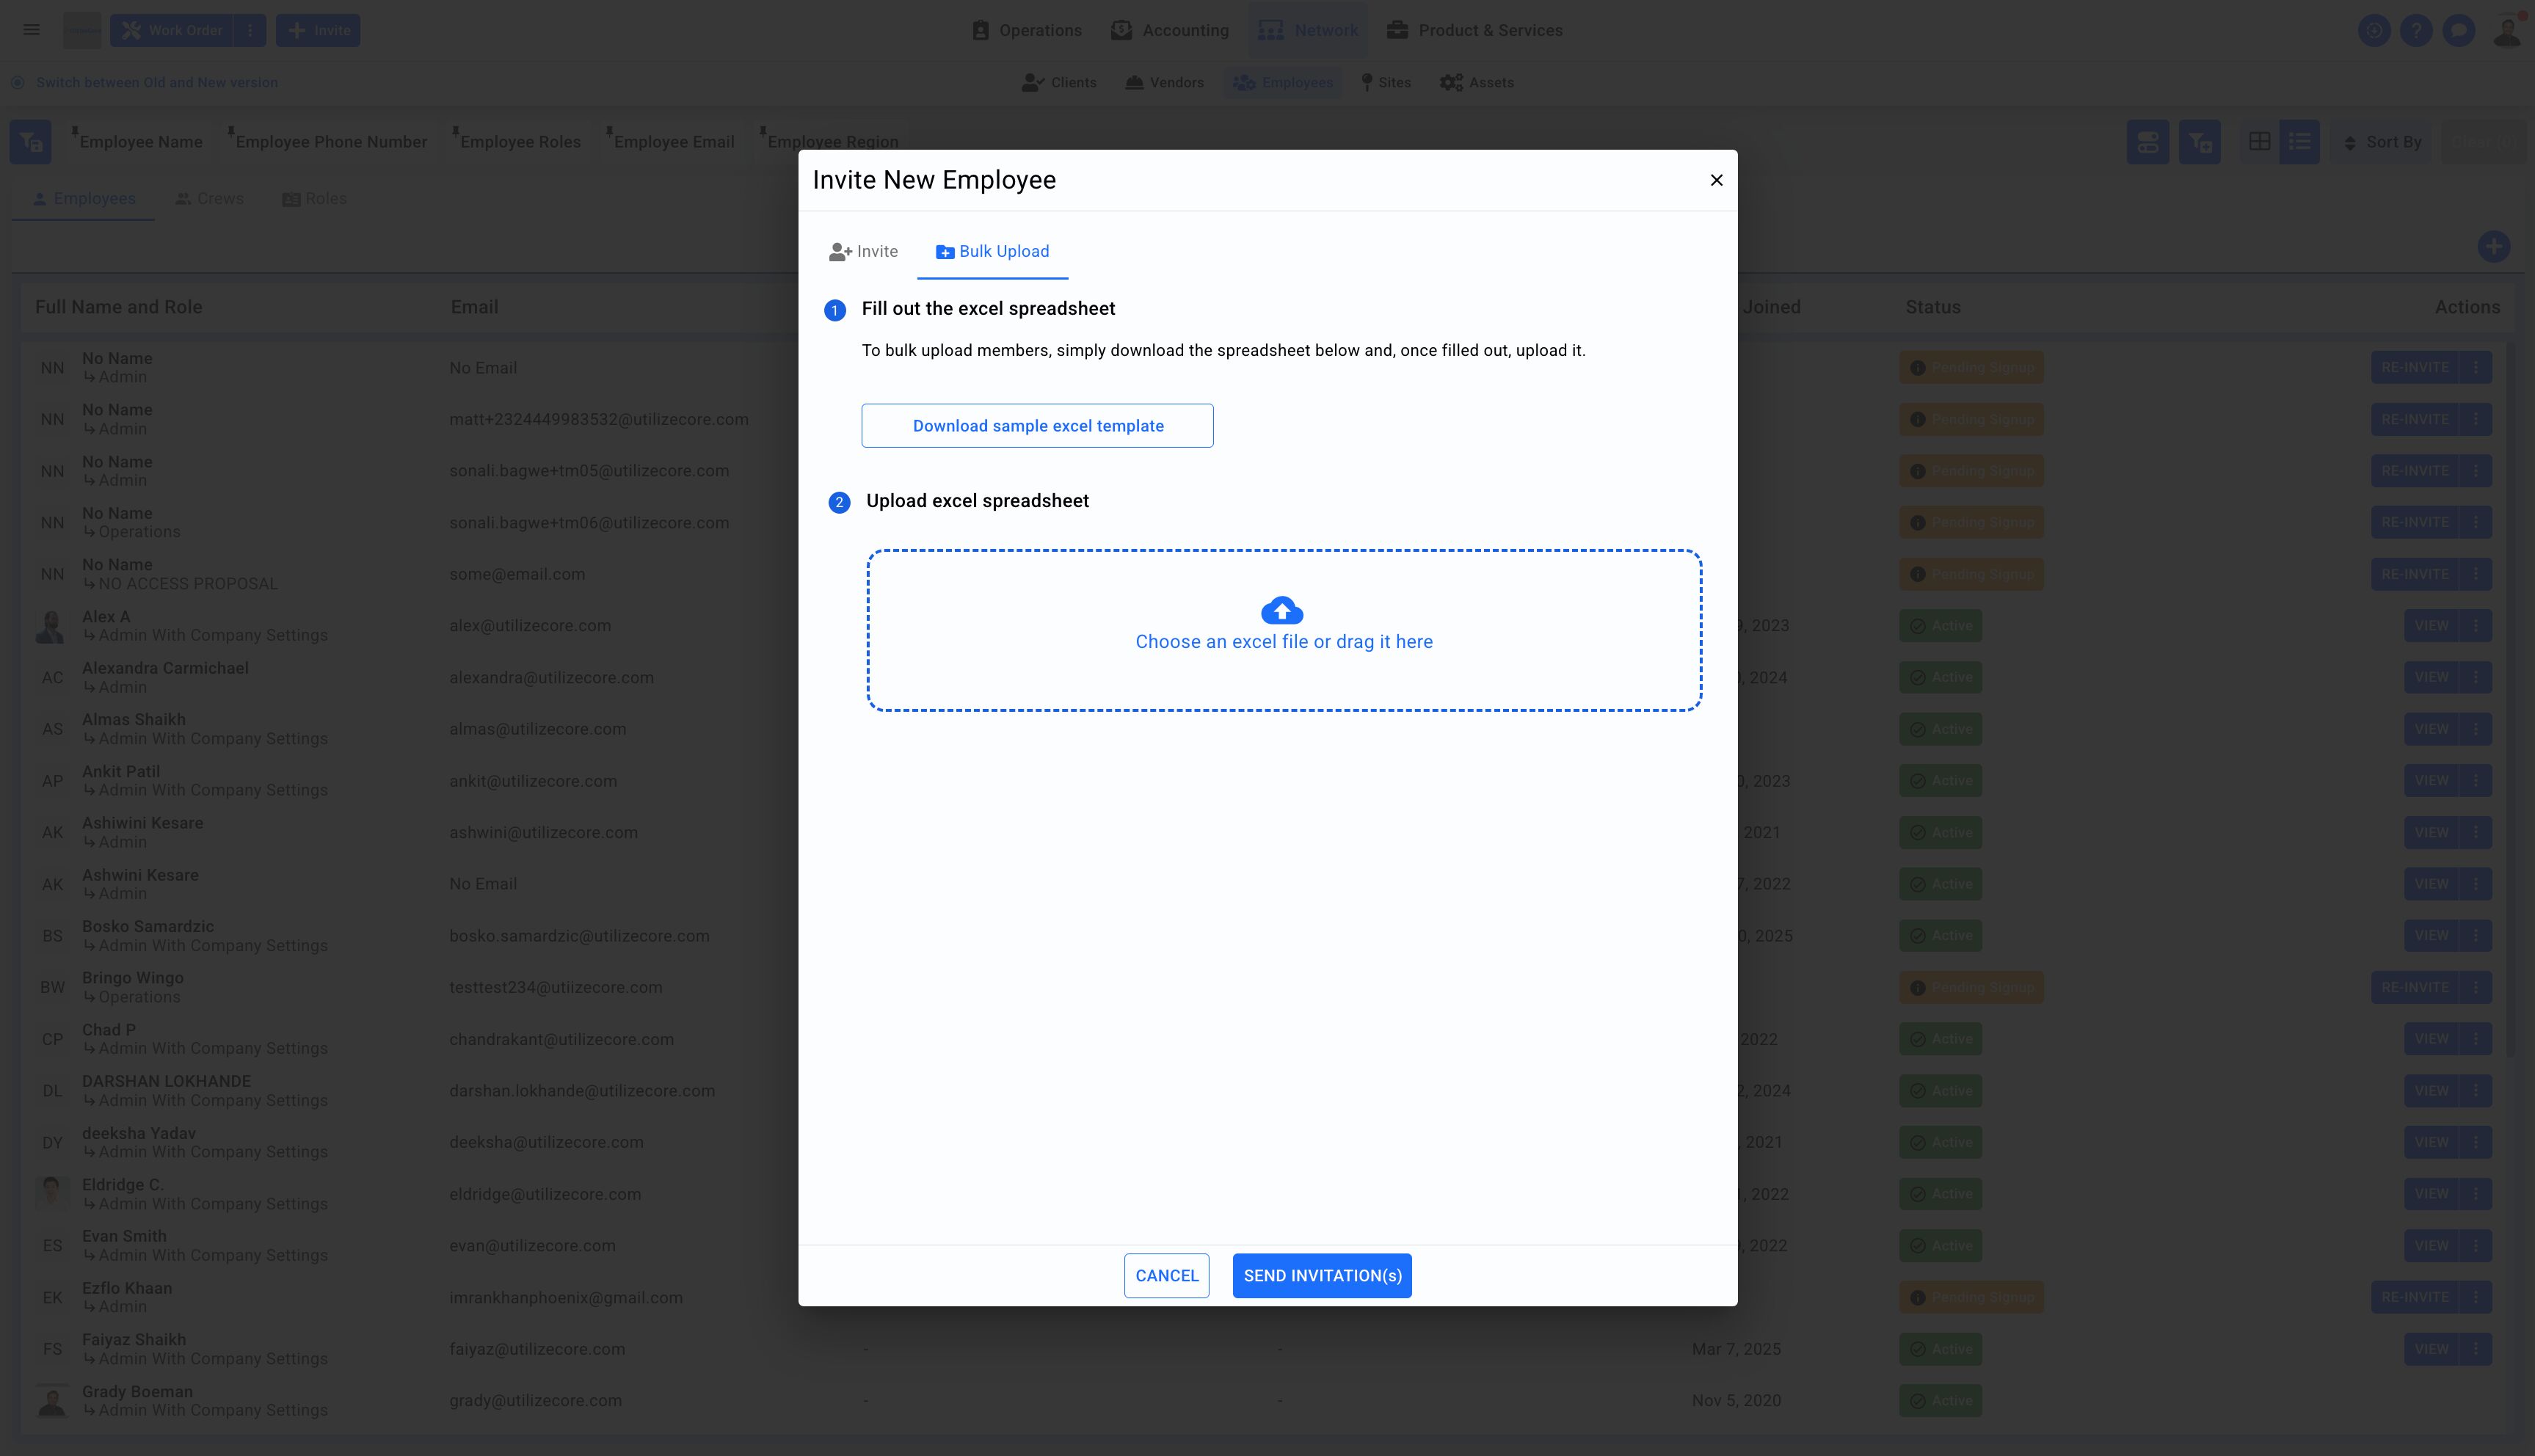Viewport: 2535px width, 1456px height.
Task: Toggle Switch between Old and New version
Action: click(x=156, y=83)
